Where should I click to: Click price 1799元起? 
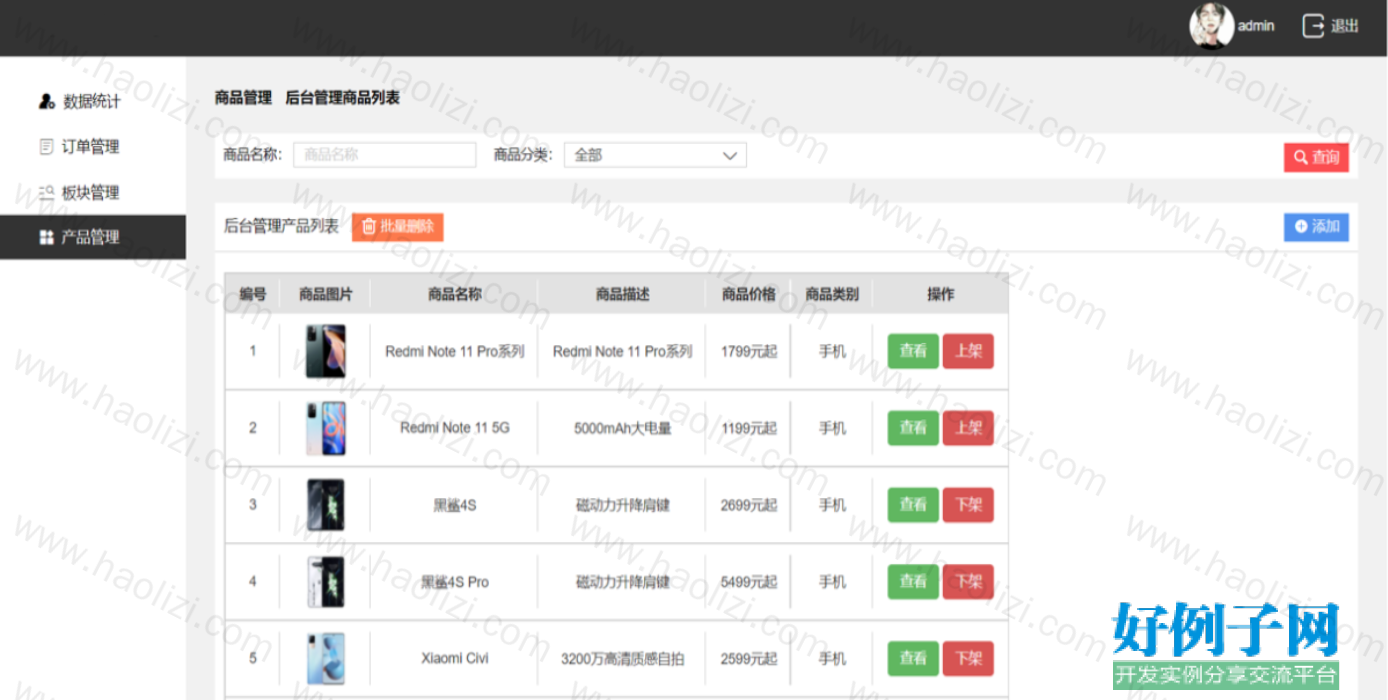[x=749, y=351]
